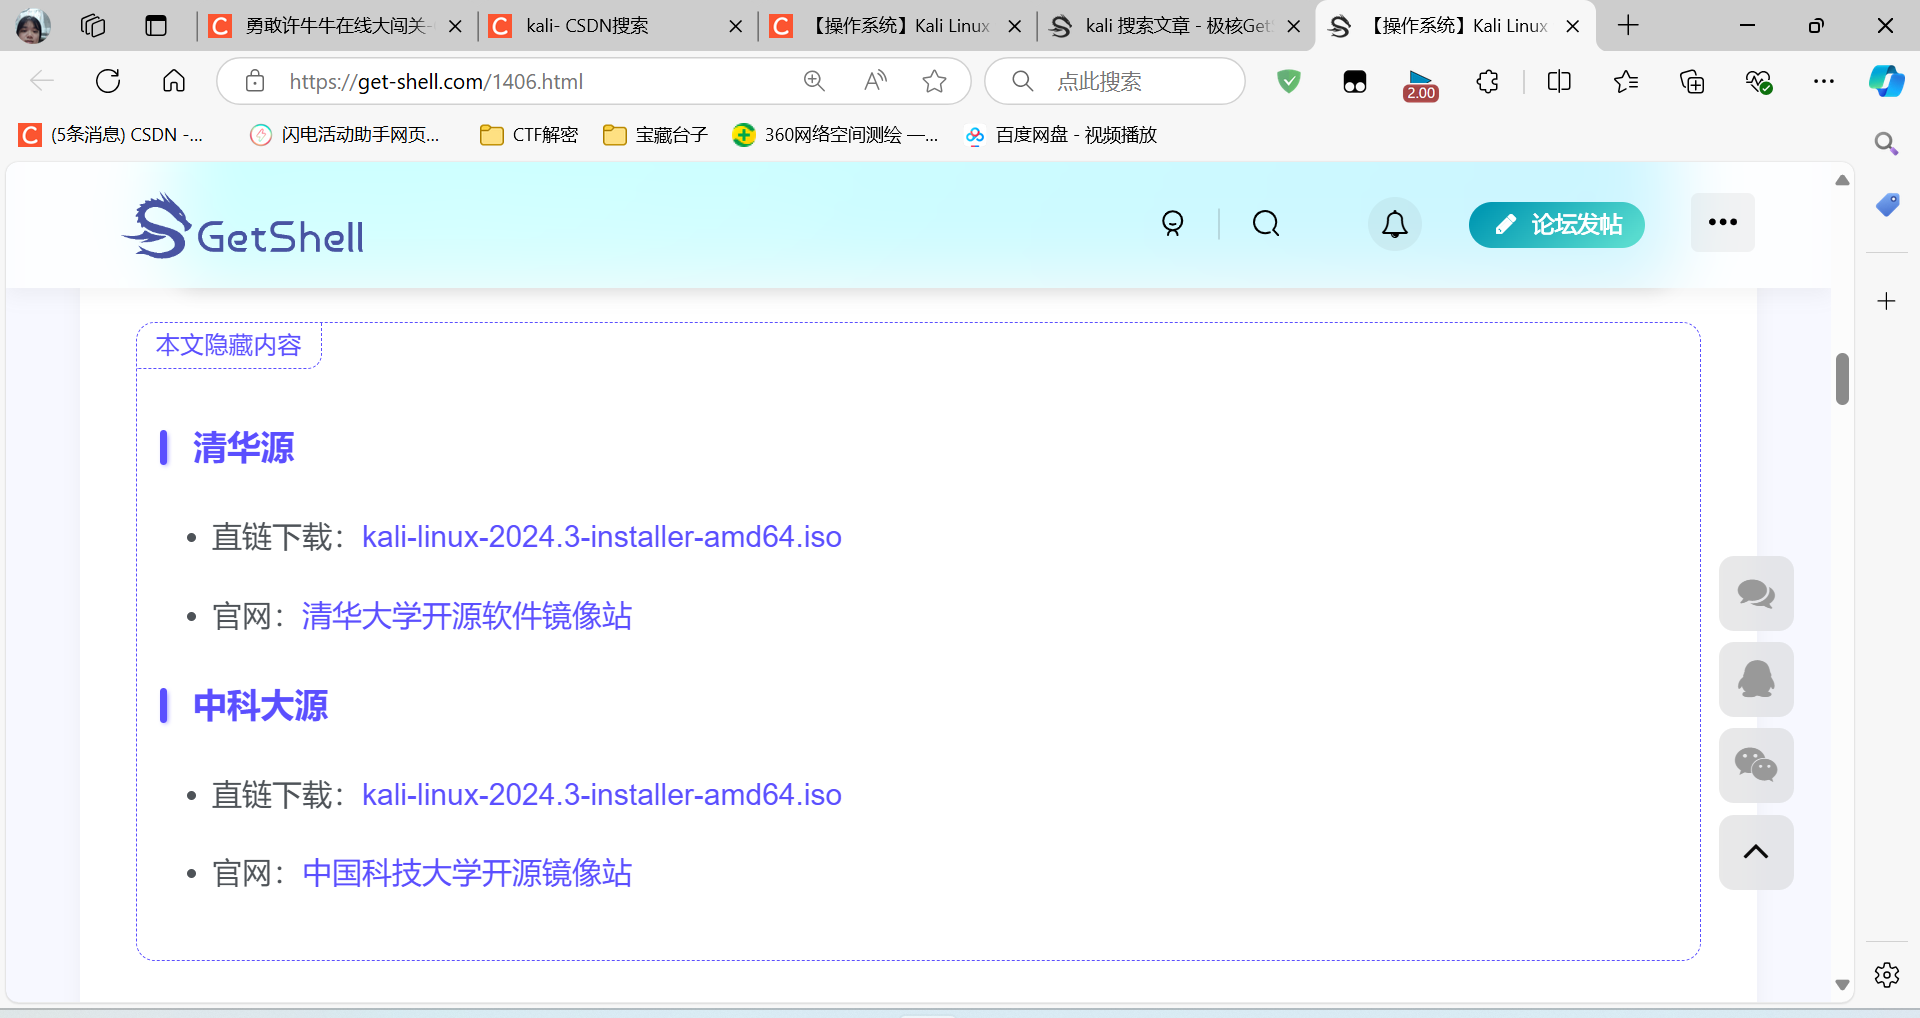Toggle split screen view

1559,81
